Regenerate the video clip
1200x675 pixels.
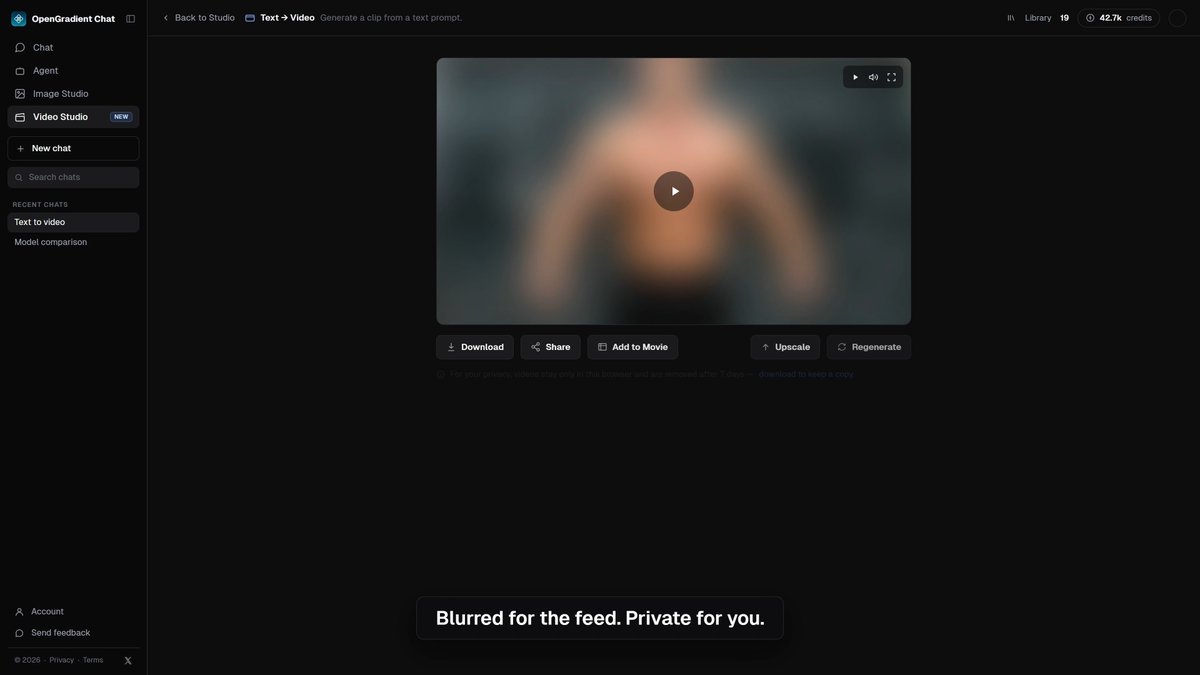pos(869,347)
